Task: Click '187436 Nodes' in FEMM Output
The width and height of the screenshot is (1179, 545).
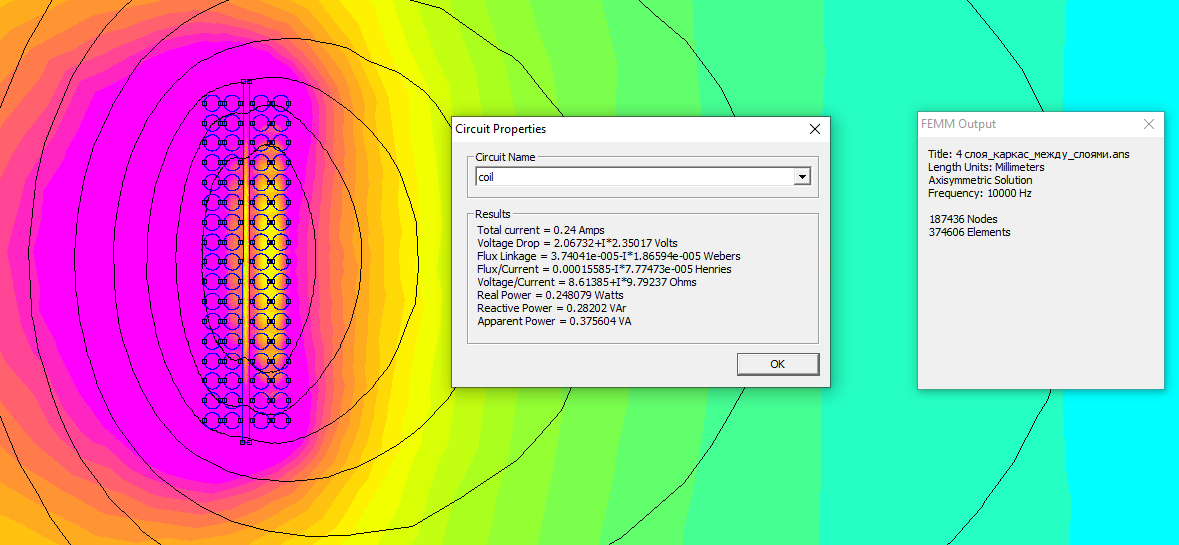Action: click(x=963, y=219)
